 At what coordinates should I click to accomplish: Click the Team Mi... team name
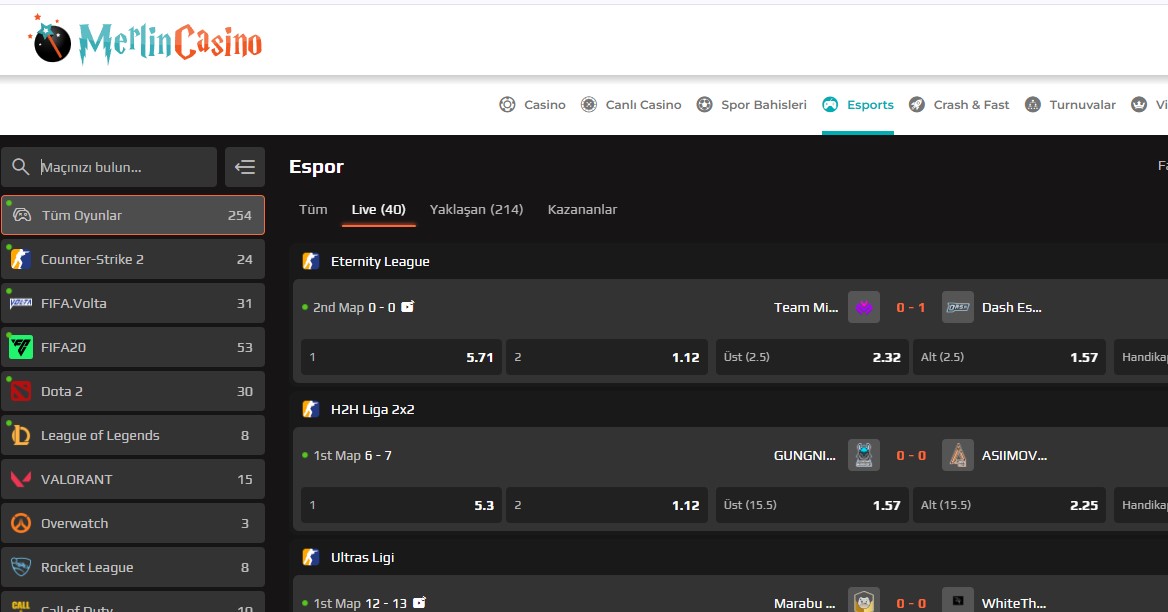(806, 307)
